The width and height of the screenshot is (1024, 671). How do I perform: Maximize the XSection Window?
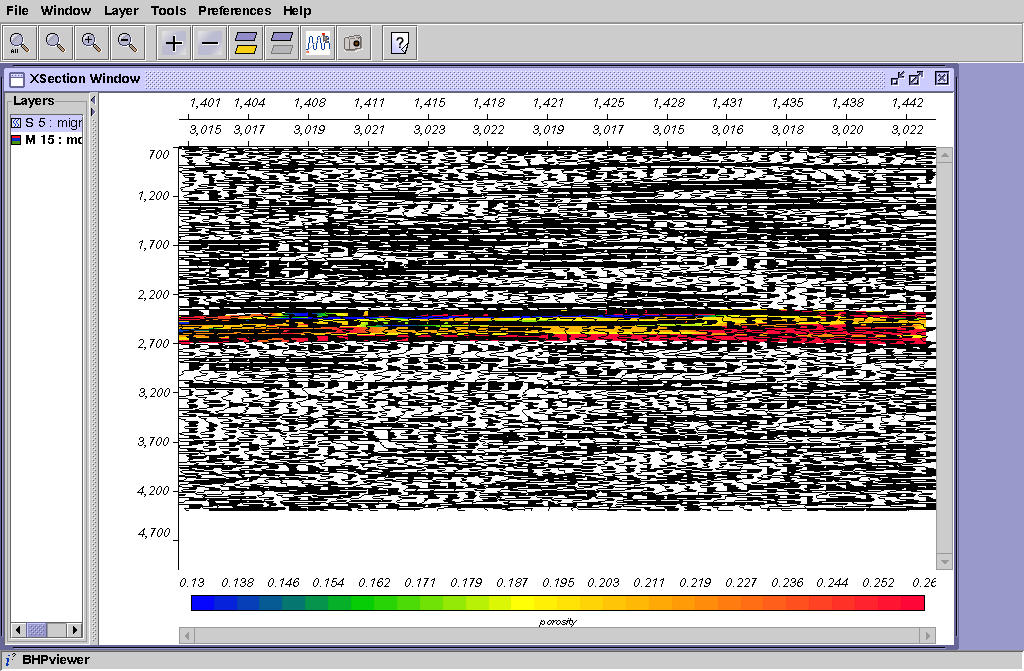point(916,78)
